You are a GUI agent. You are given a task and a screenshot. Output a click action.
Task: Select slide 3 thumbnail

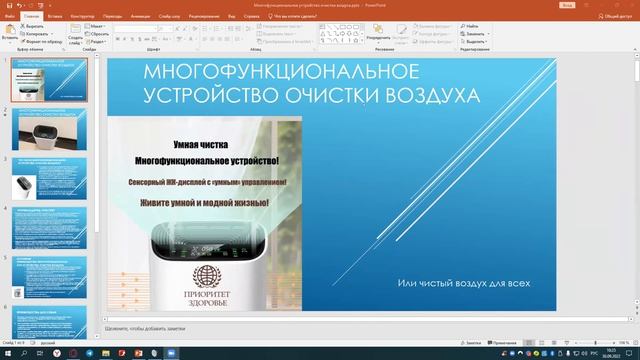(49, 178)
